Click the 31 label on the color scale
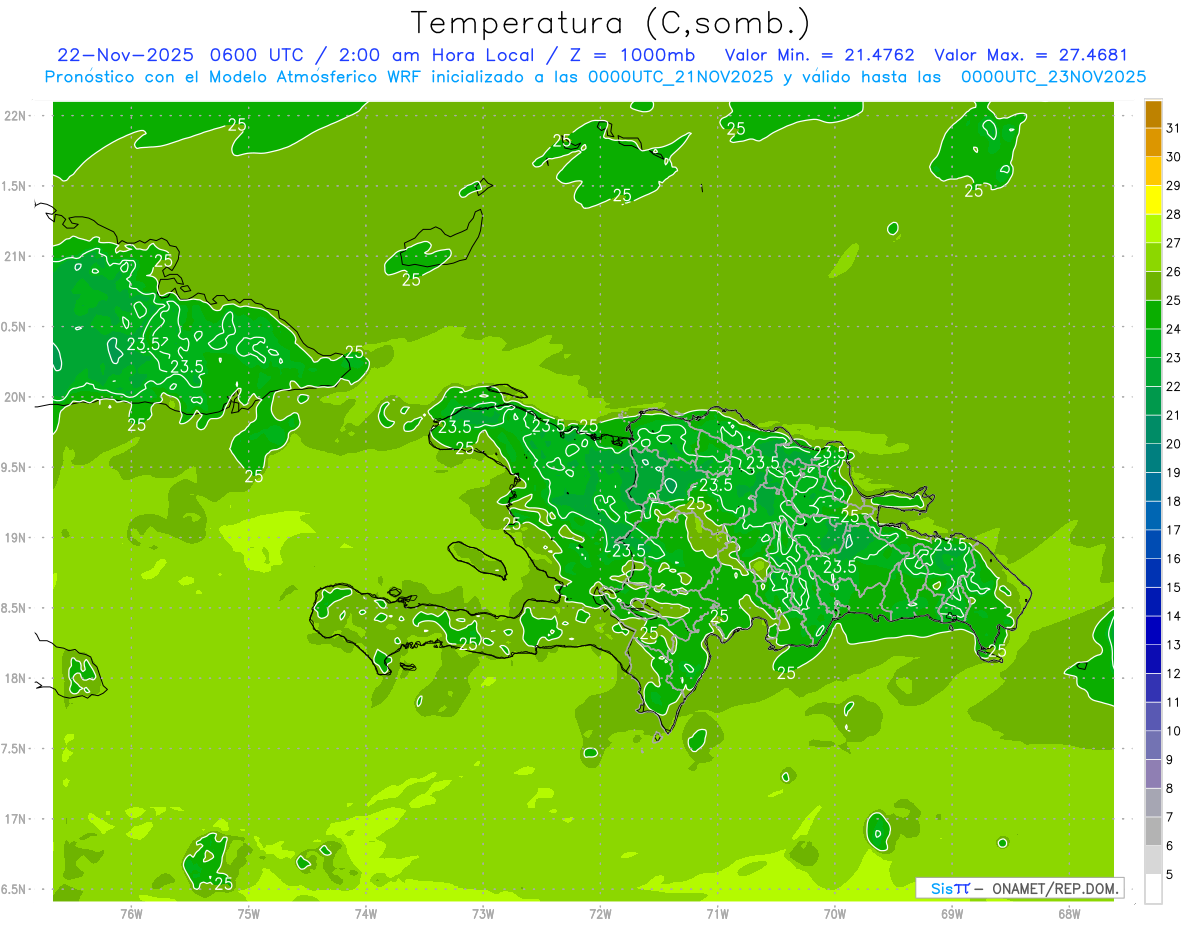The height and width of the screenshot is (927, 1200). 1173,128
